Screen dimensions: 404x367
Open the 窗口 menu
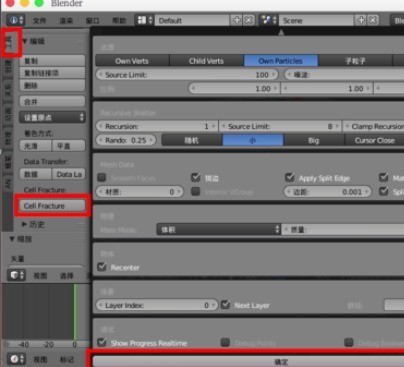[x=92, y=21]
